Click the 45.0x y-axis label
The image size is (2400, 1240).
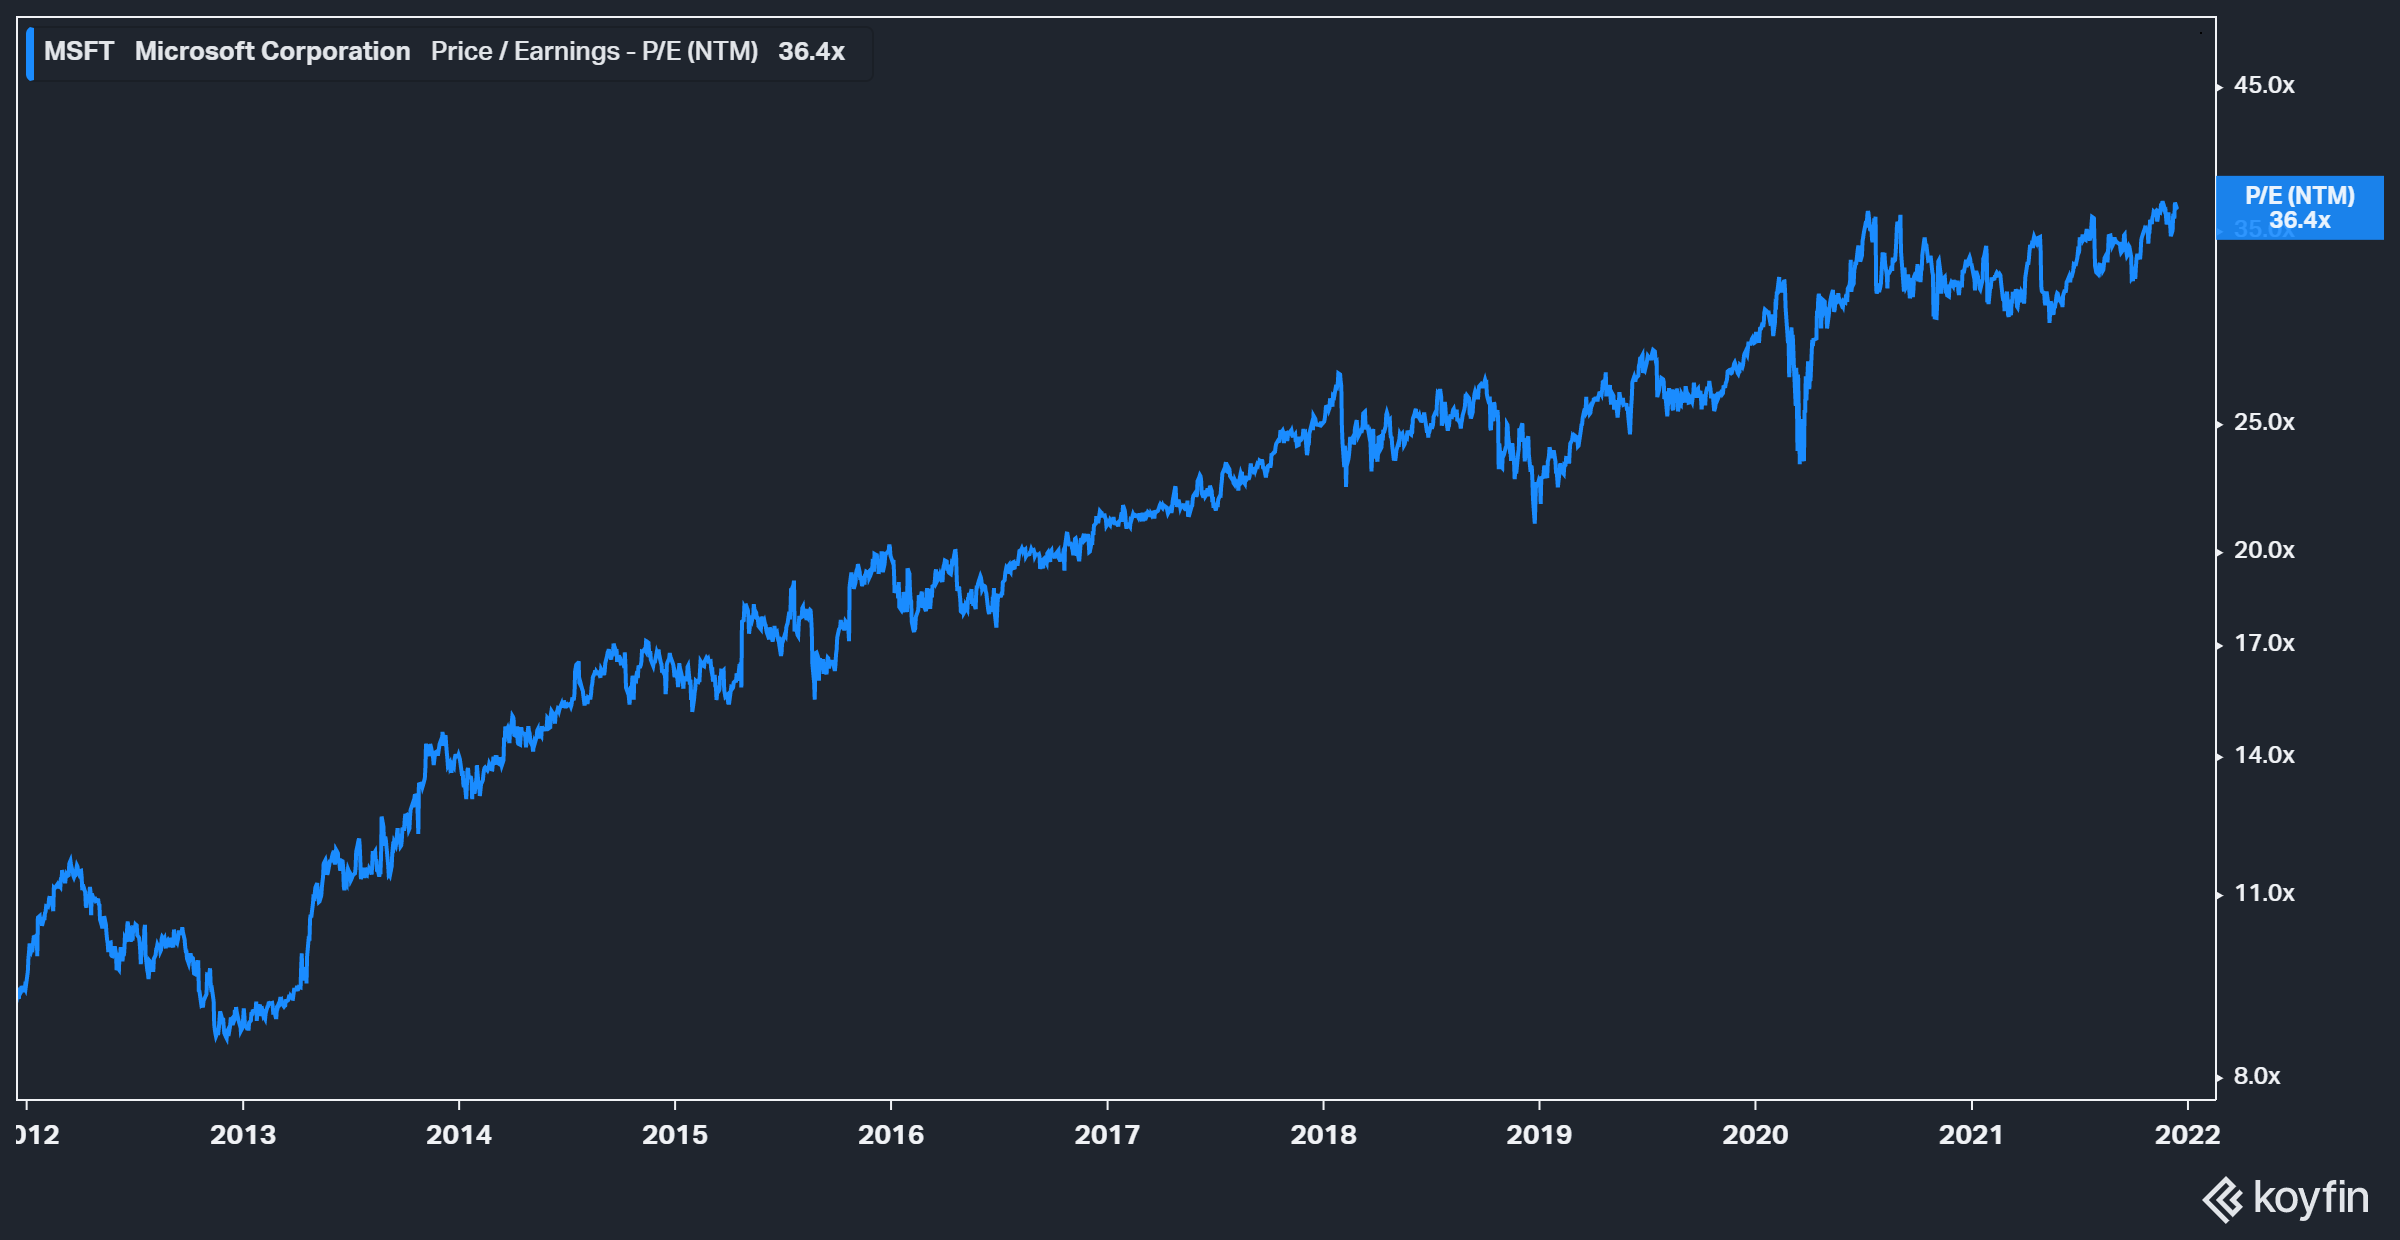coord(2264,86)
